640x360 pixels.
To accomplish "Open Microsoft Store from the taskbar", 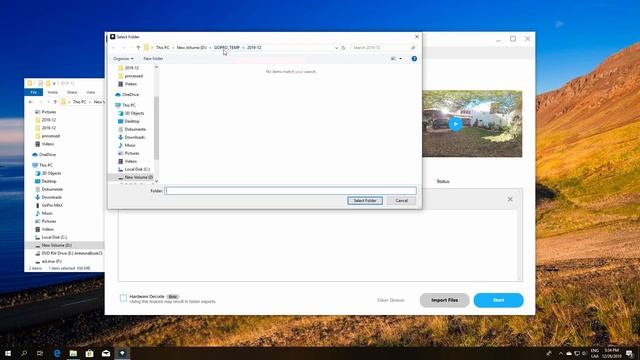I will (x=89, y=353).
